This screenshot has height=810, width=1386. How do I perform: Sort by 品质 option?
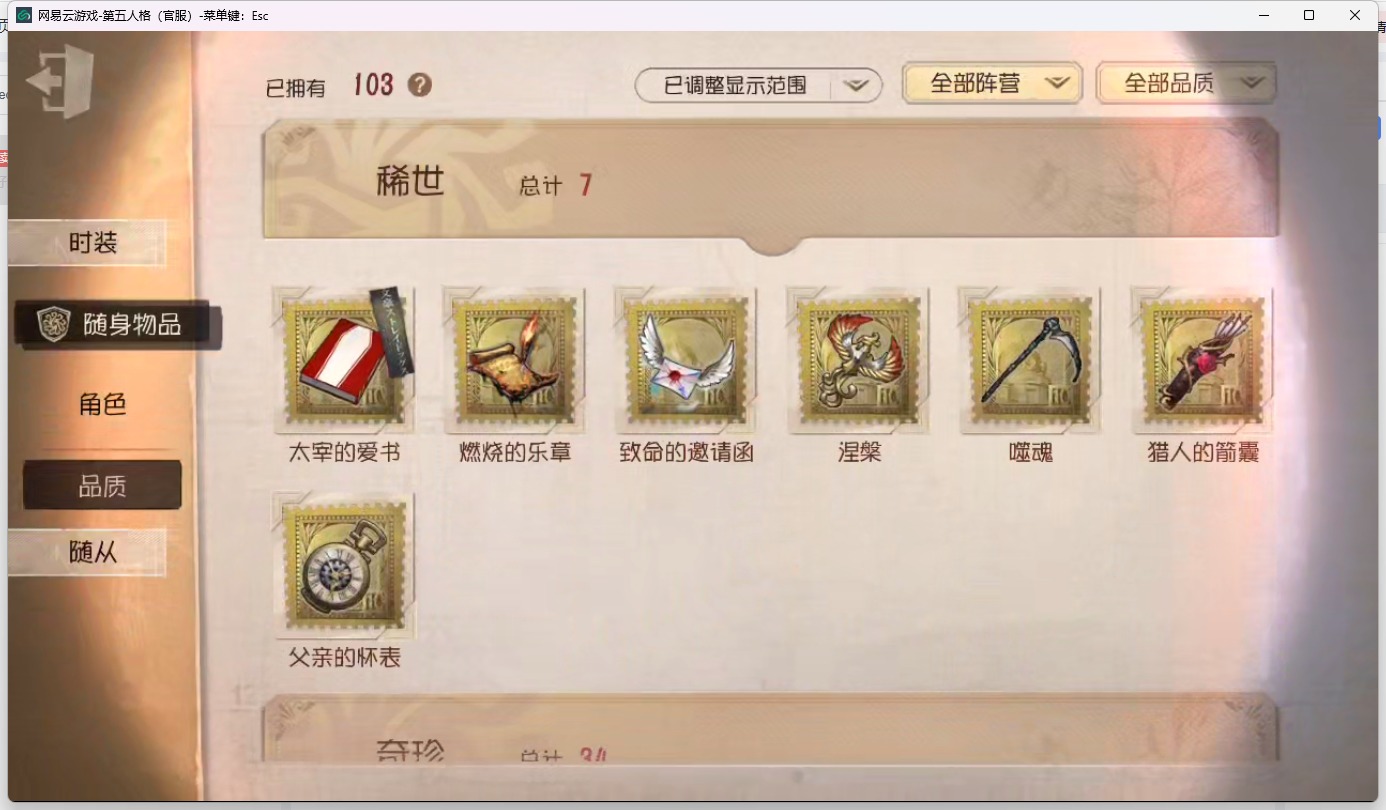point(102,486)
